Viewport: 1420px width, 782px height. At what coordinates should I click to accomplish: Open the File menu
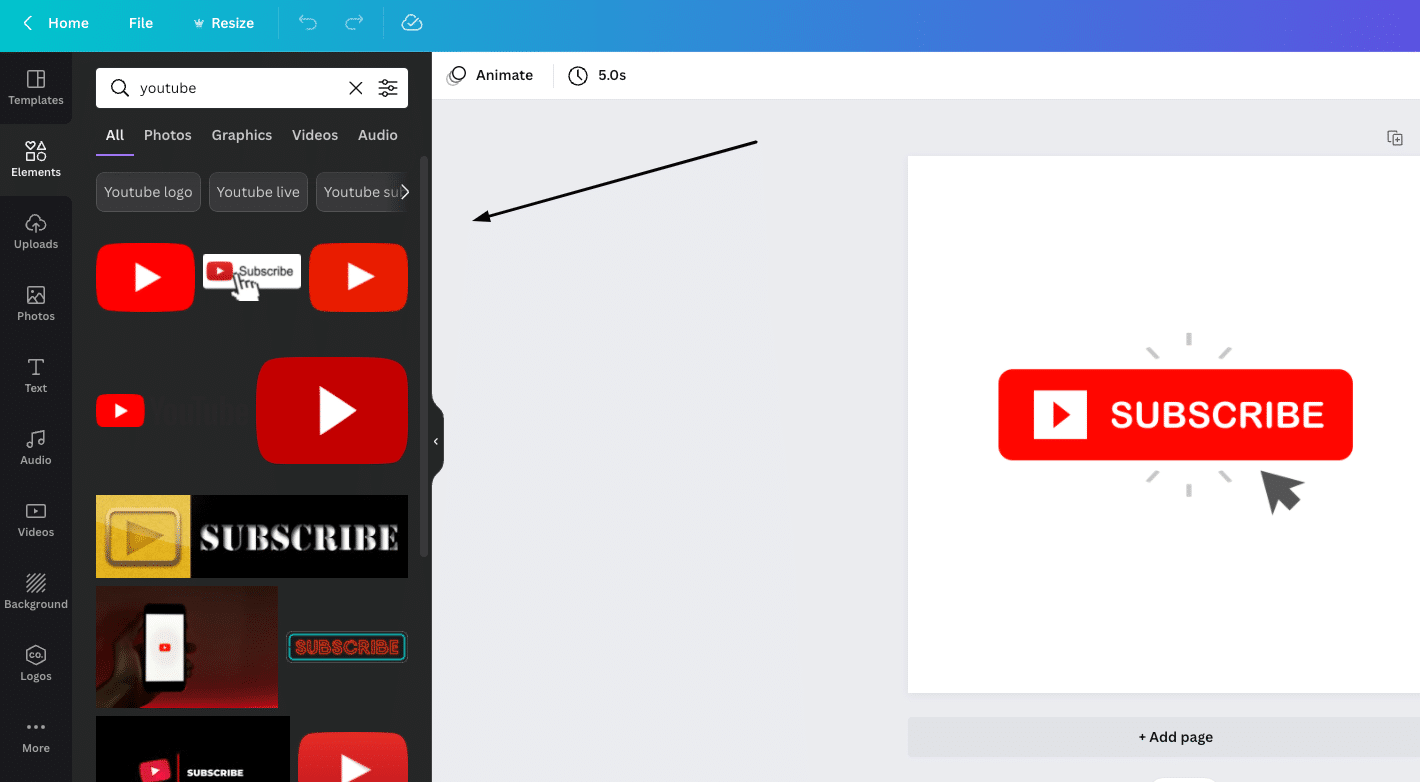click(x=140, y=22)
